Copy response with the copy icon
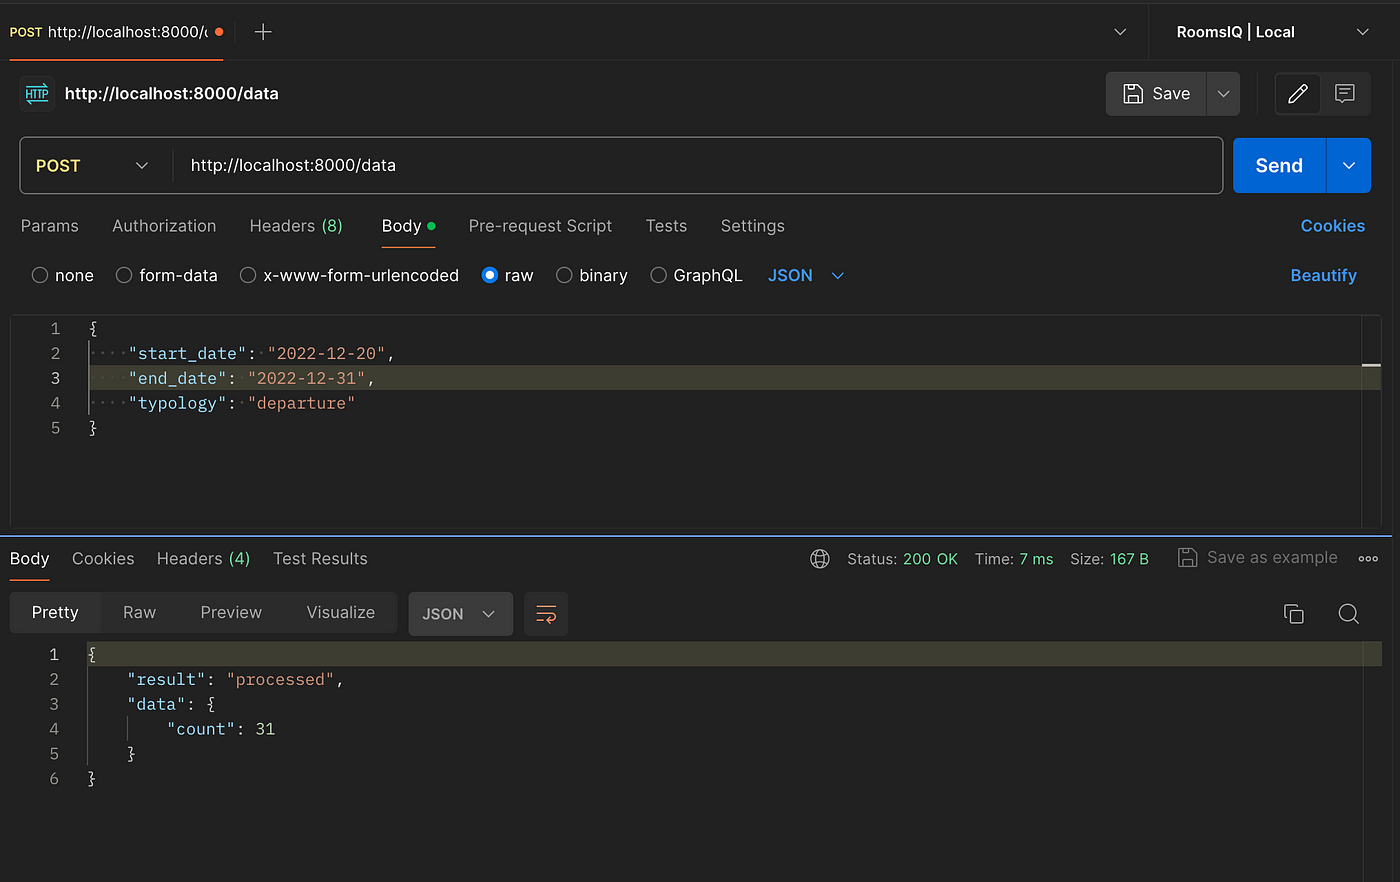Image resolution: width=1400 pixels, height=882 pixels. point(1293,614)
